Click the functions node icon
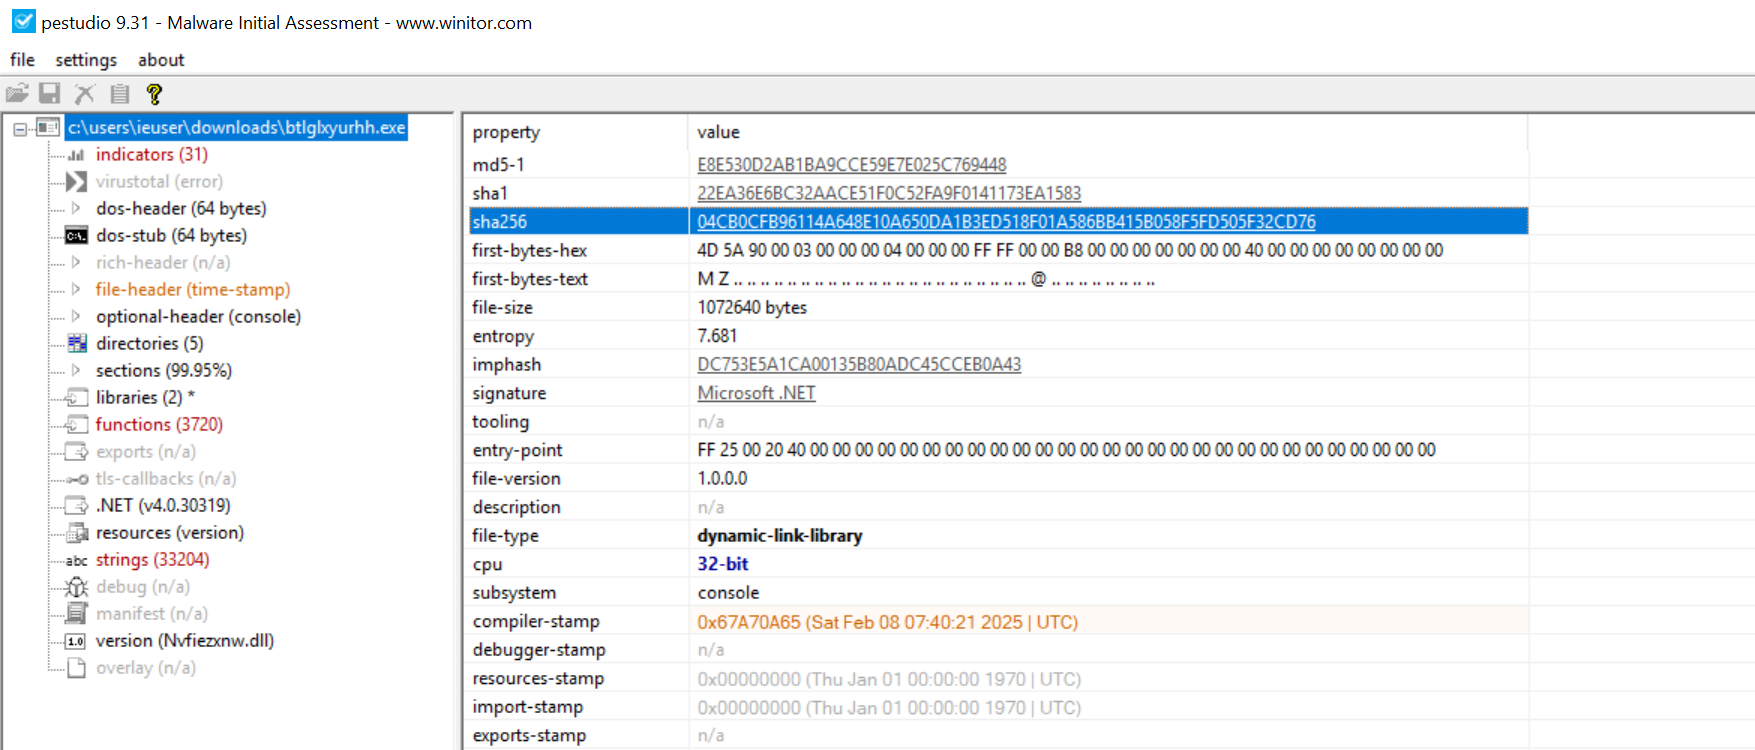Image resolution: width=1755 pixels, height=750 pixels. tap(77, 425)
